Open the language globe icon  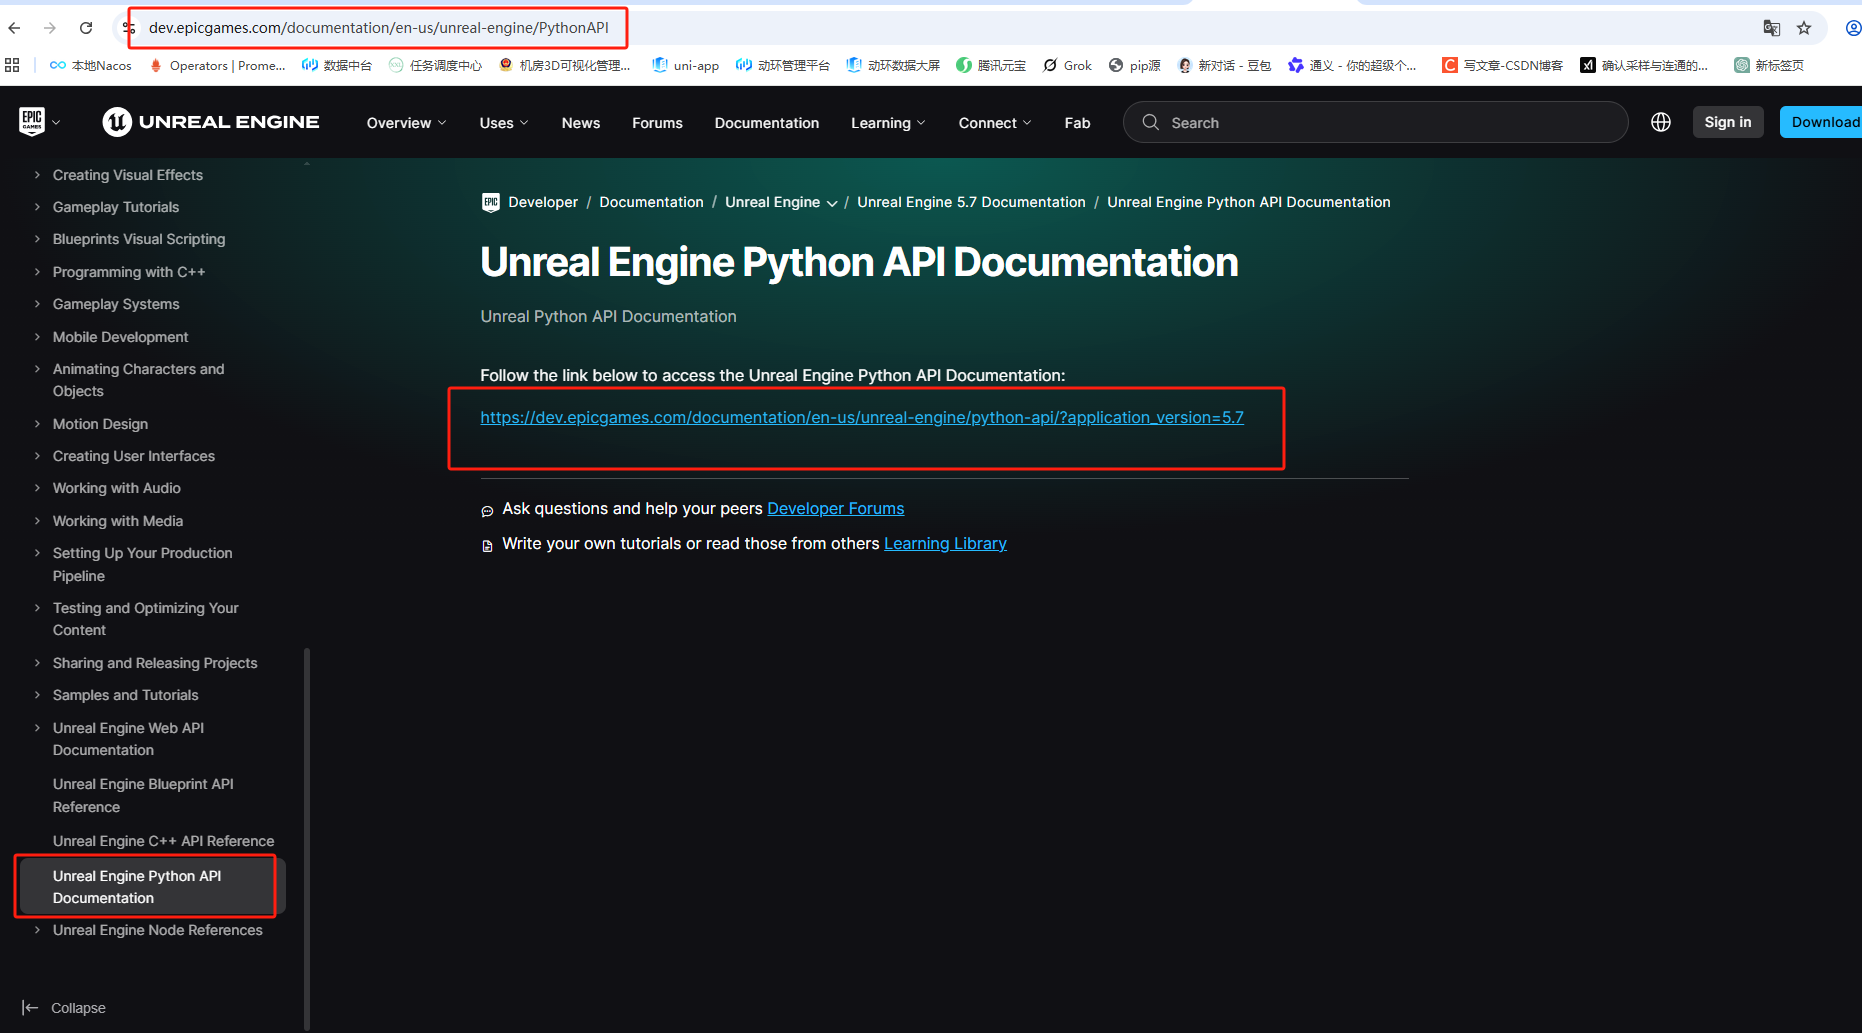coord(1661,122)
